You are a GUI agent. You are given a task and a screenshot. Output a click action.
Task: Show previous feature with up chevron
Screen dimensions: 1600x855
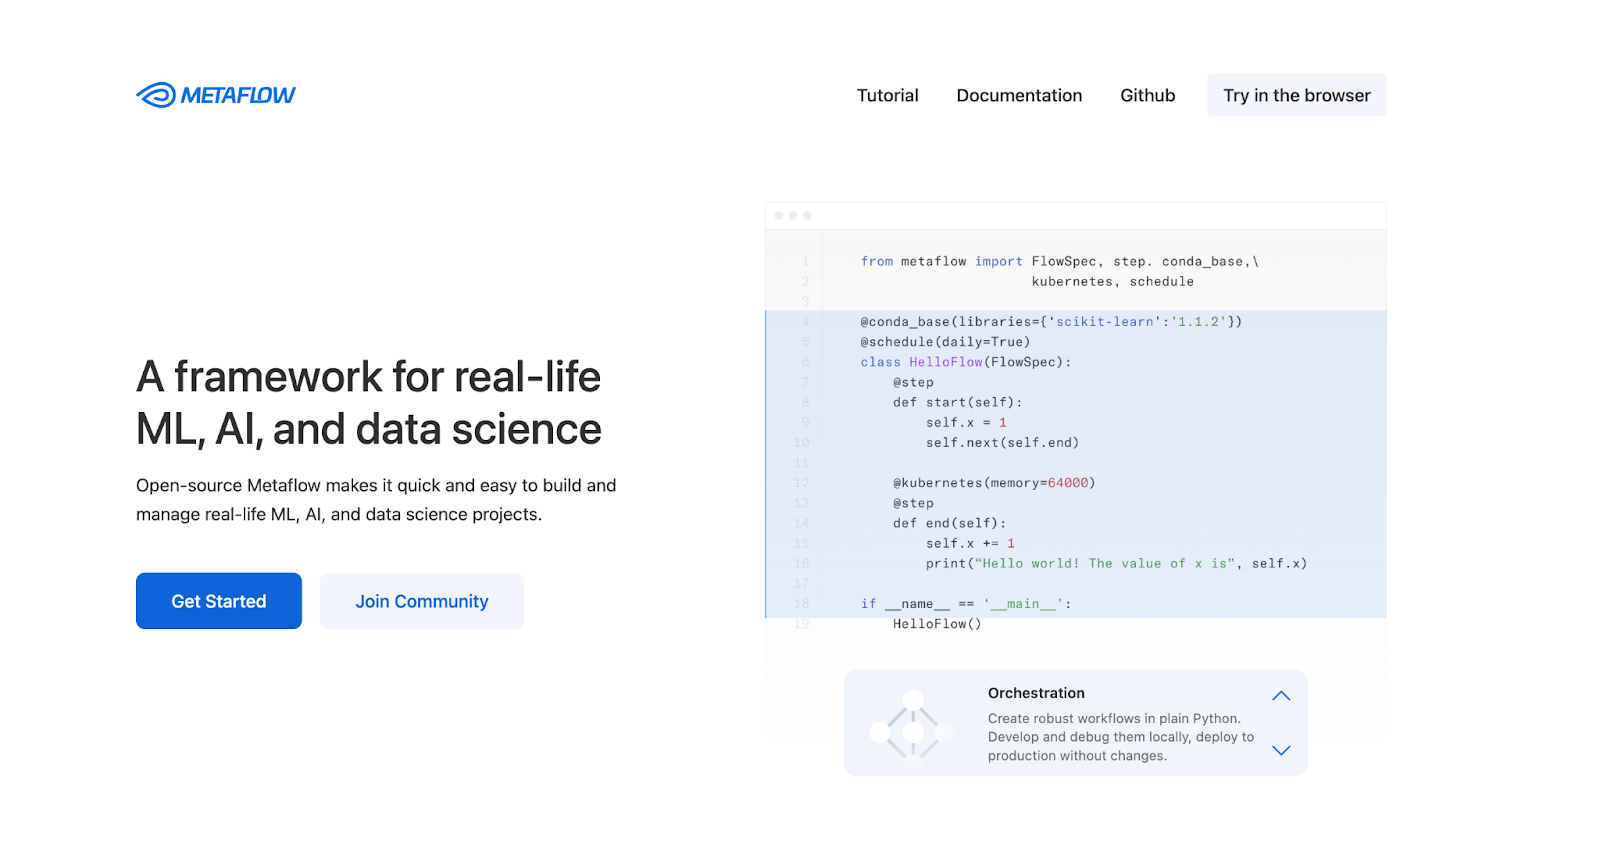click(1281, 696)
